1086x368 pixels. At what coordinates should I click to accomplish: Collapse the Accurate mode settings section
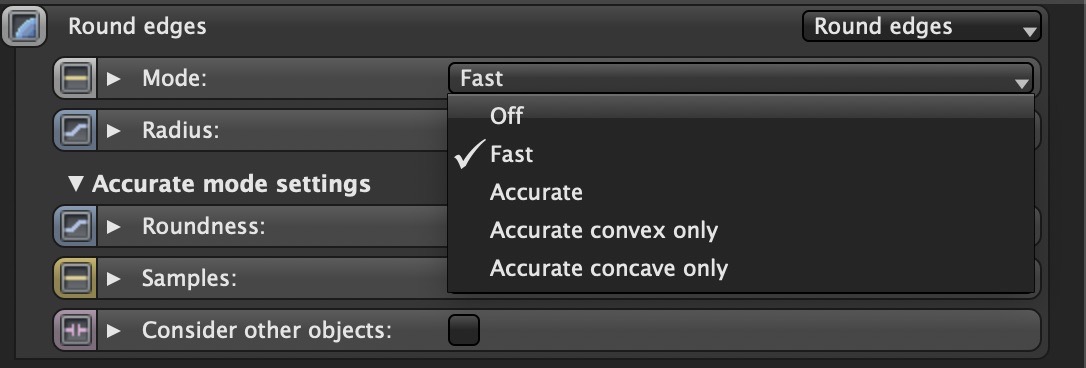pos(75,184)
